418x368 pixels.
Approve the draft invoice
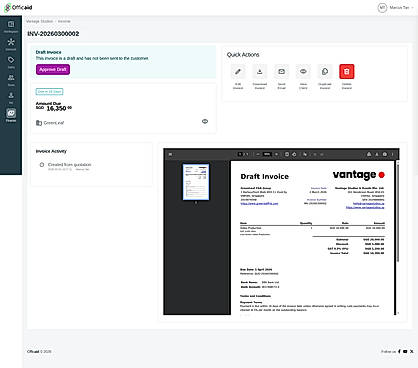53,69
